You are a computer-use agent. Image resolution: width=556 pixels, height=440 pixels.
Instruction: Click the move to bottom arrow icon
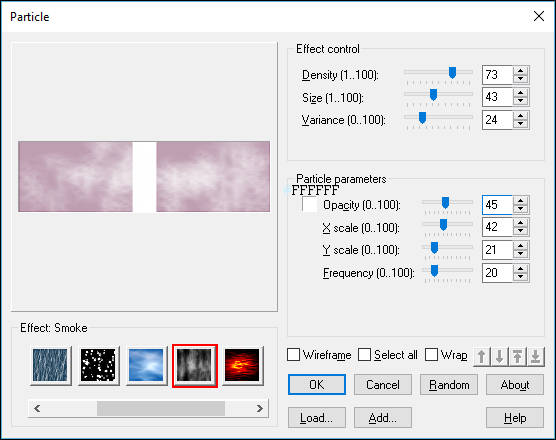point(536,357)
